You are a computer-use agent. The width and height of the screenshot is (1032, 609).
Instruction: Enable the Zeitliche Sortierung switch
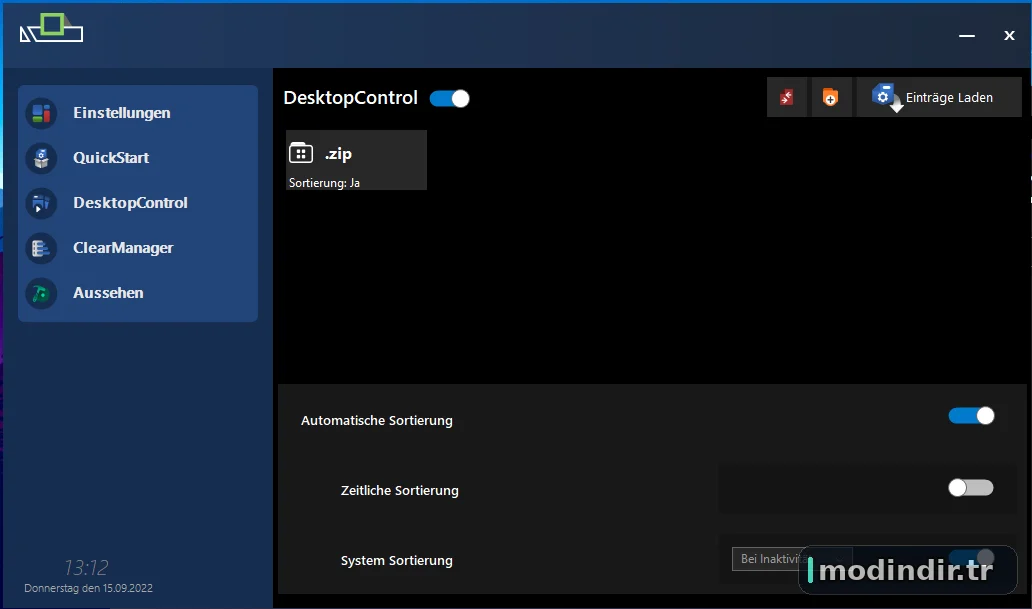click(x=971, y=488)
